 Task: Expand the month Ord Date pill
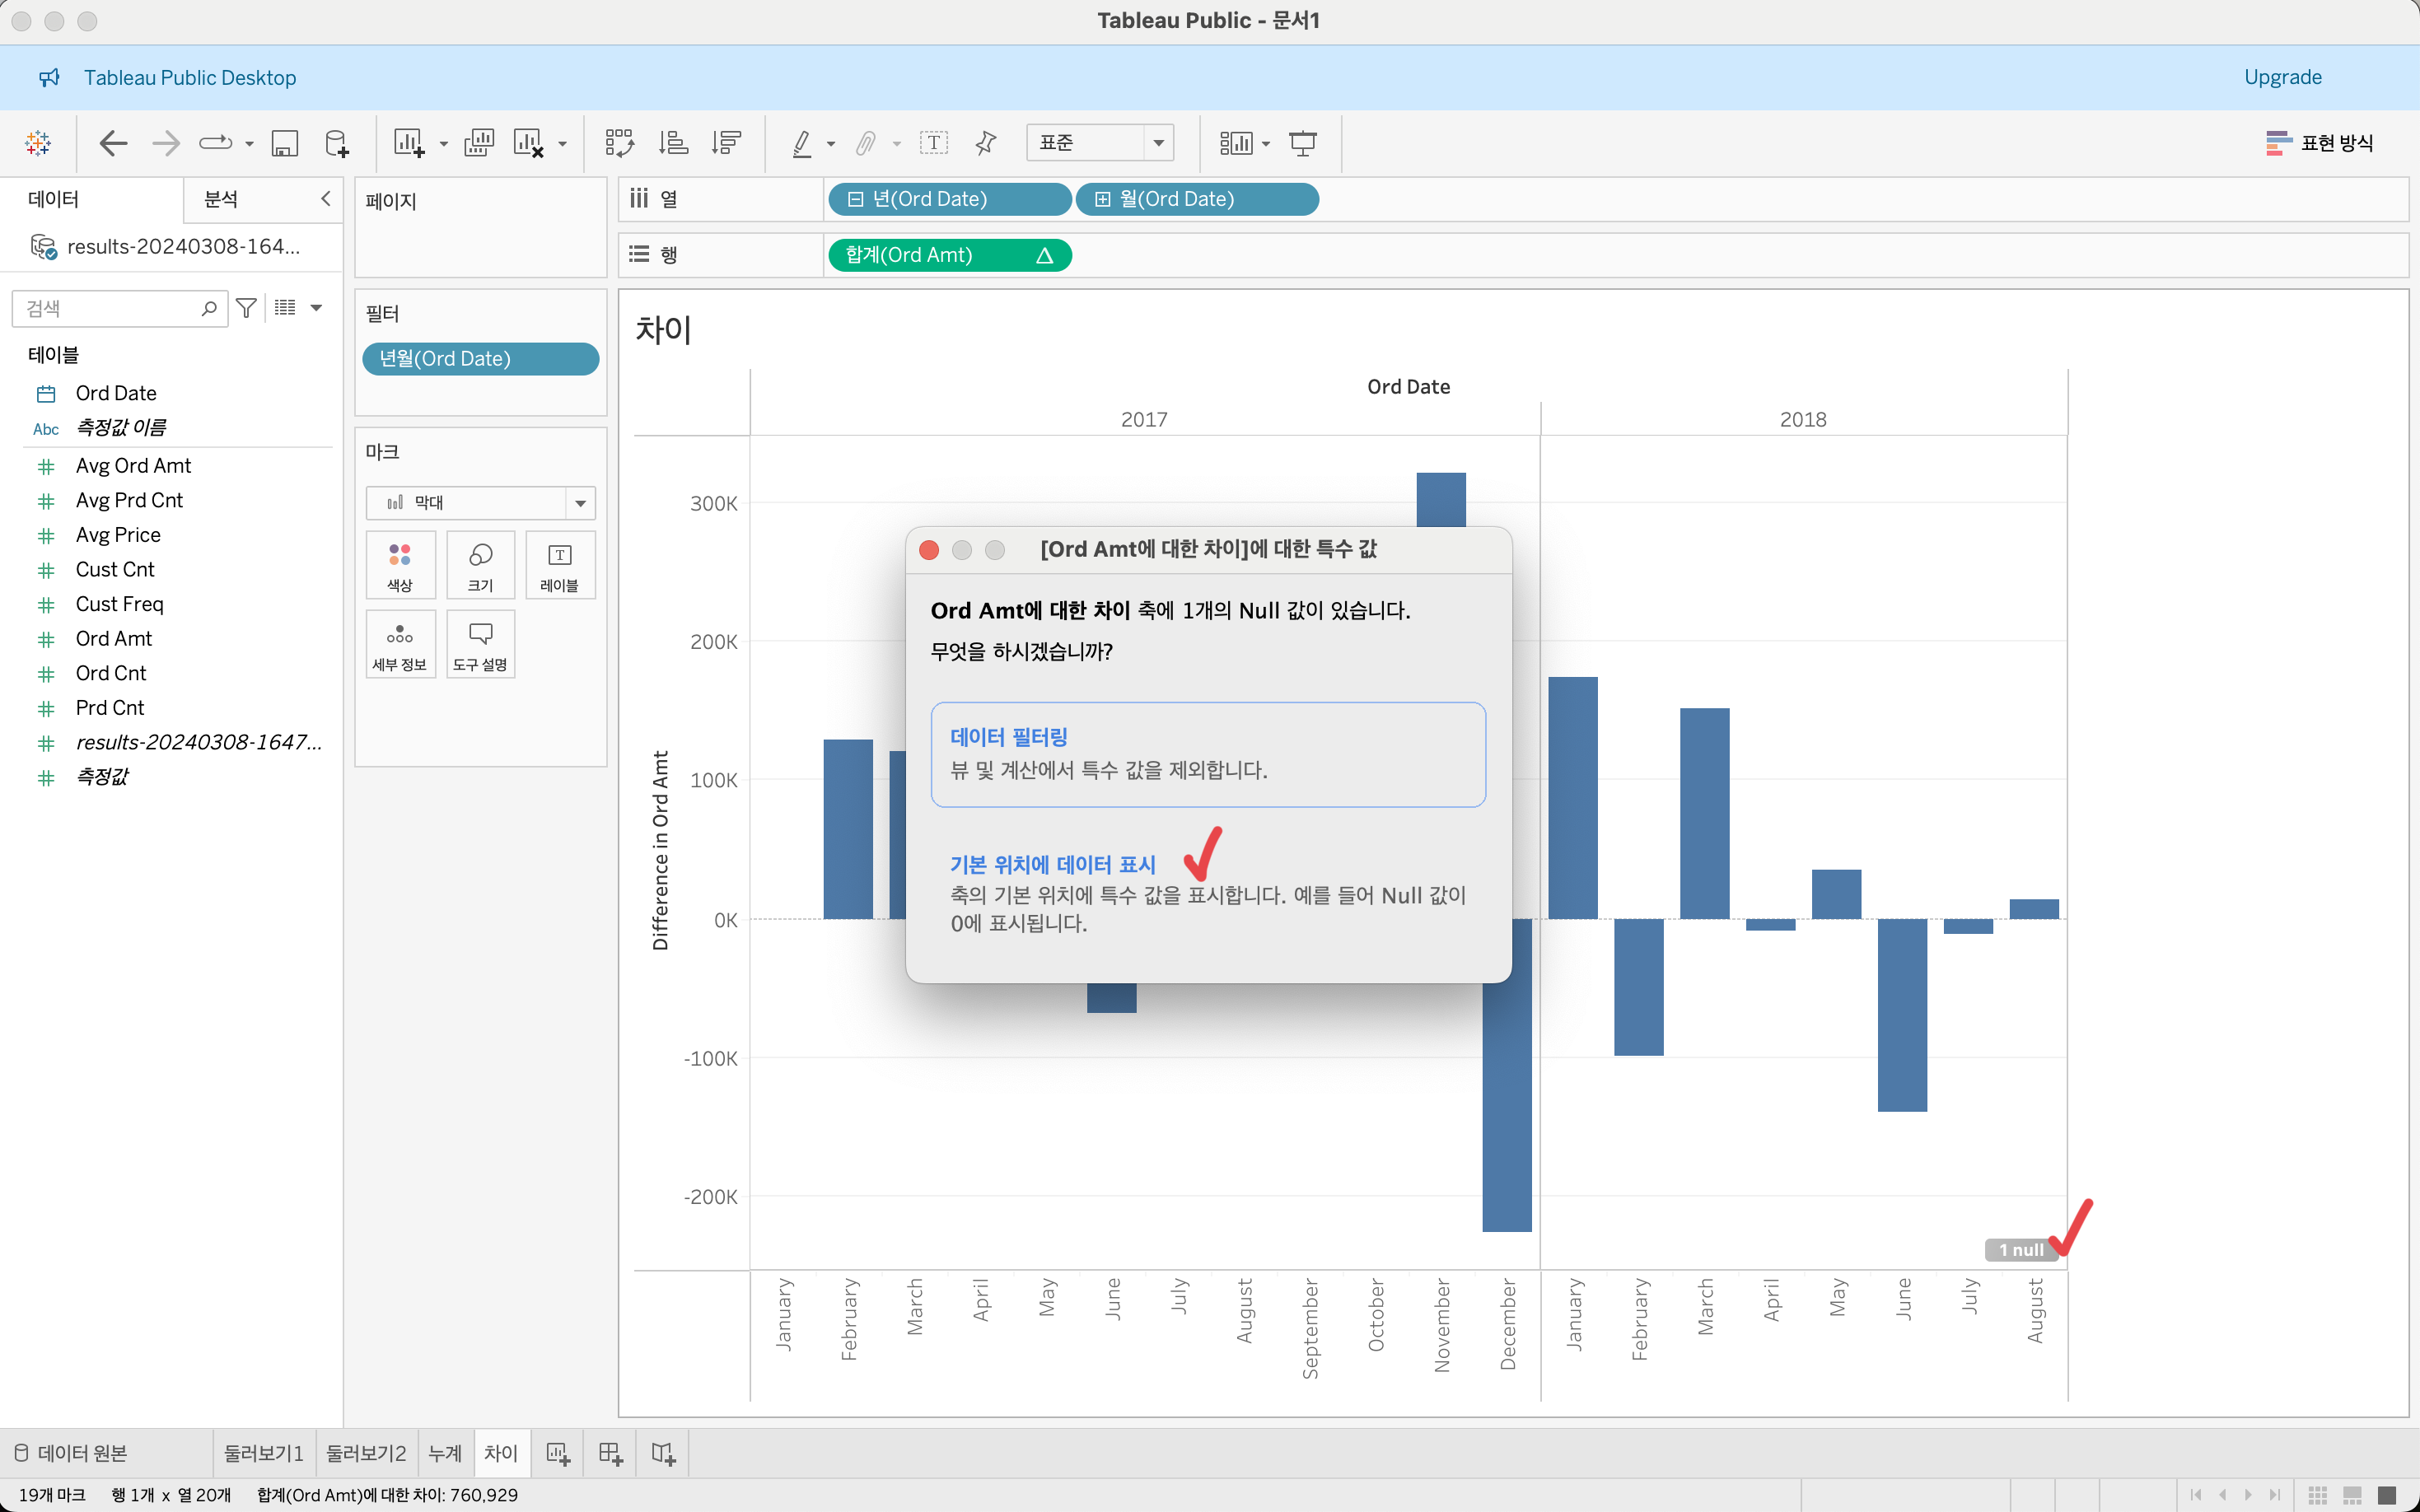pos(1102,199)
